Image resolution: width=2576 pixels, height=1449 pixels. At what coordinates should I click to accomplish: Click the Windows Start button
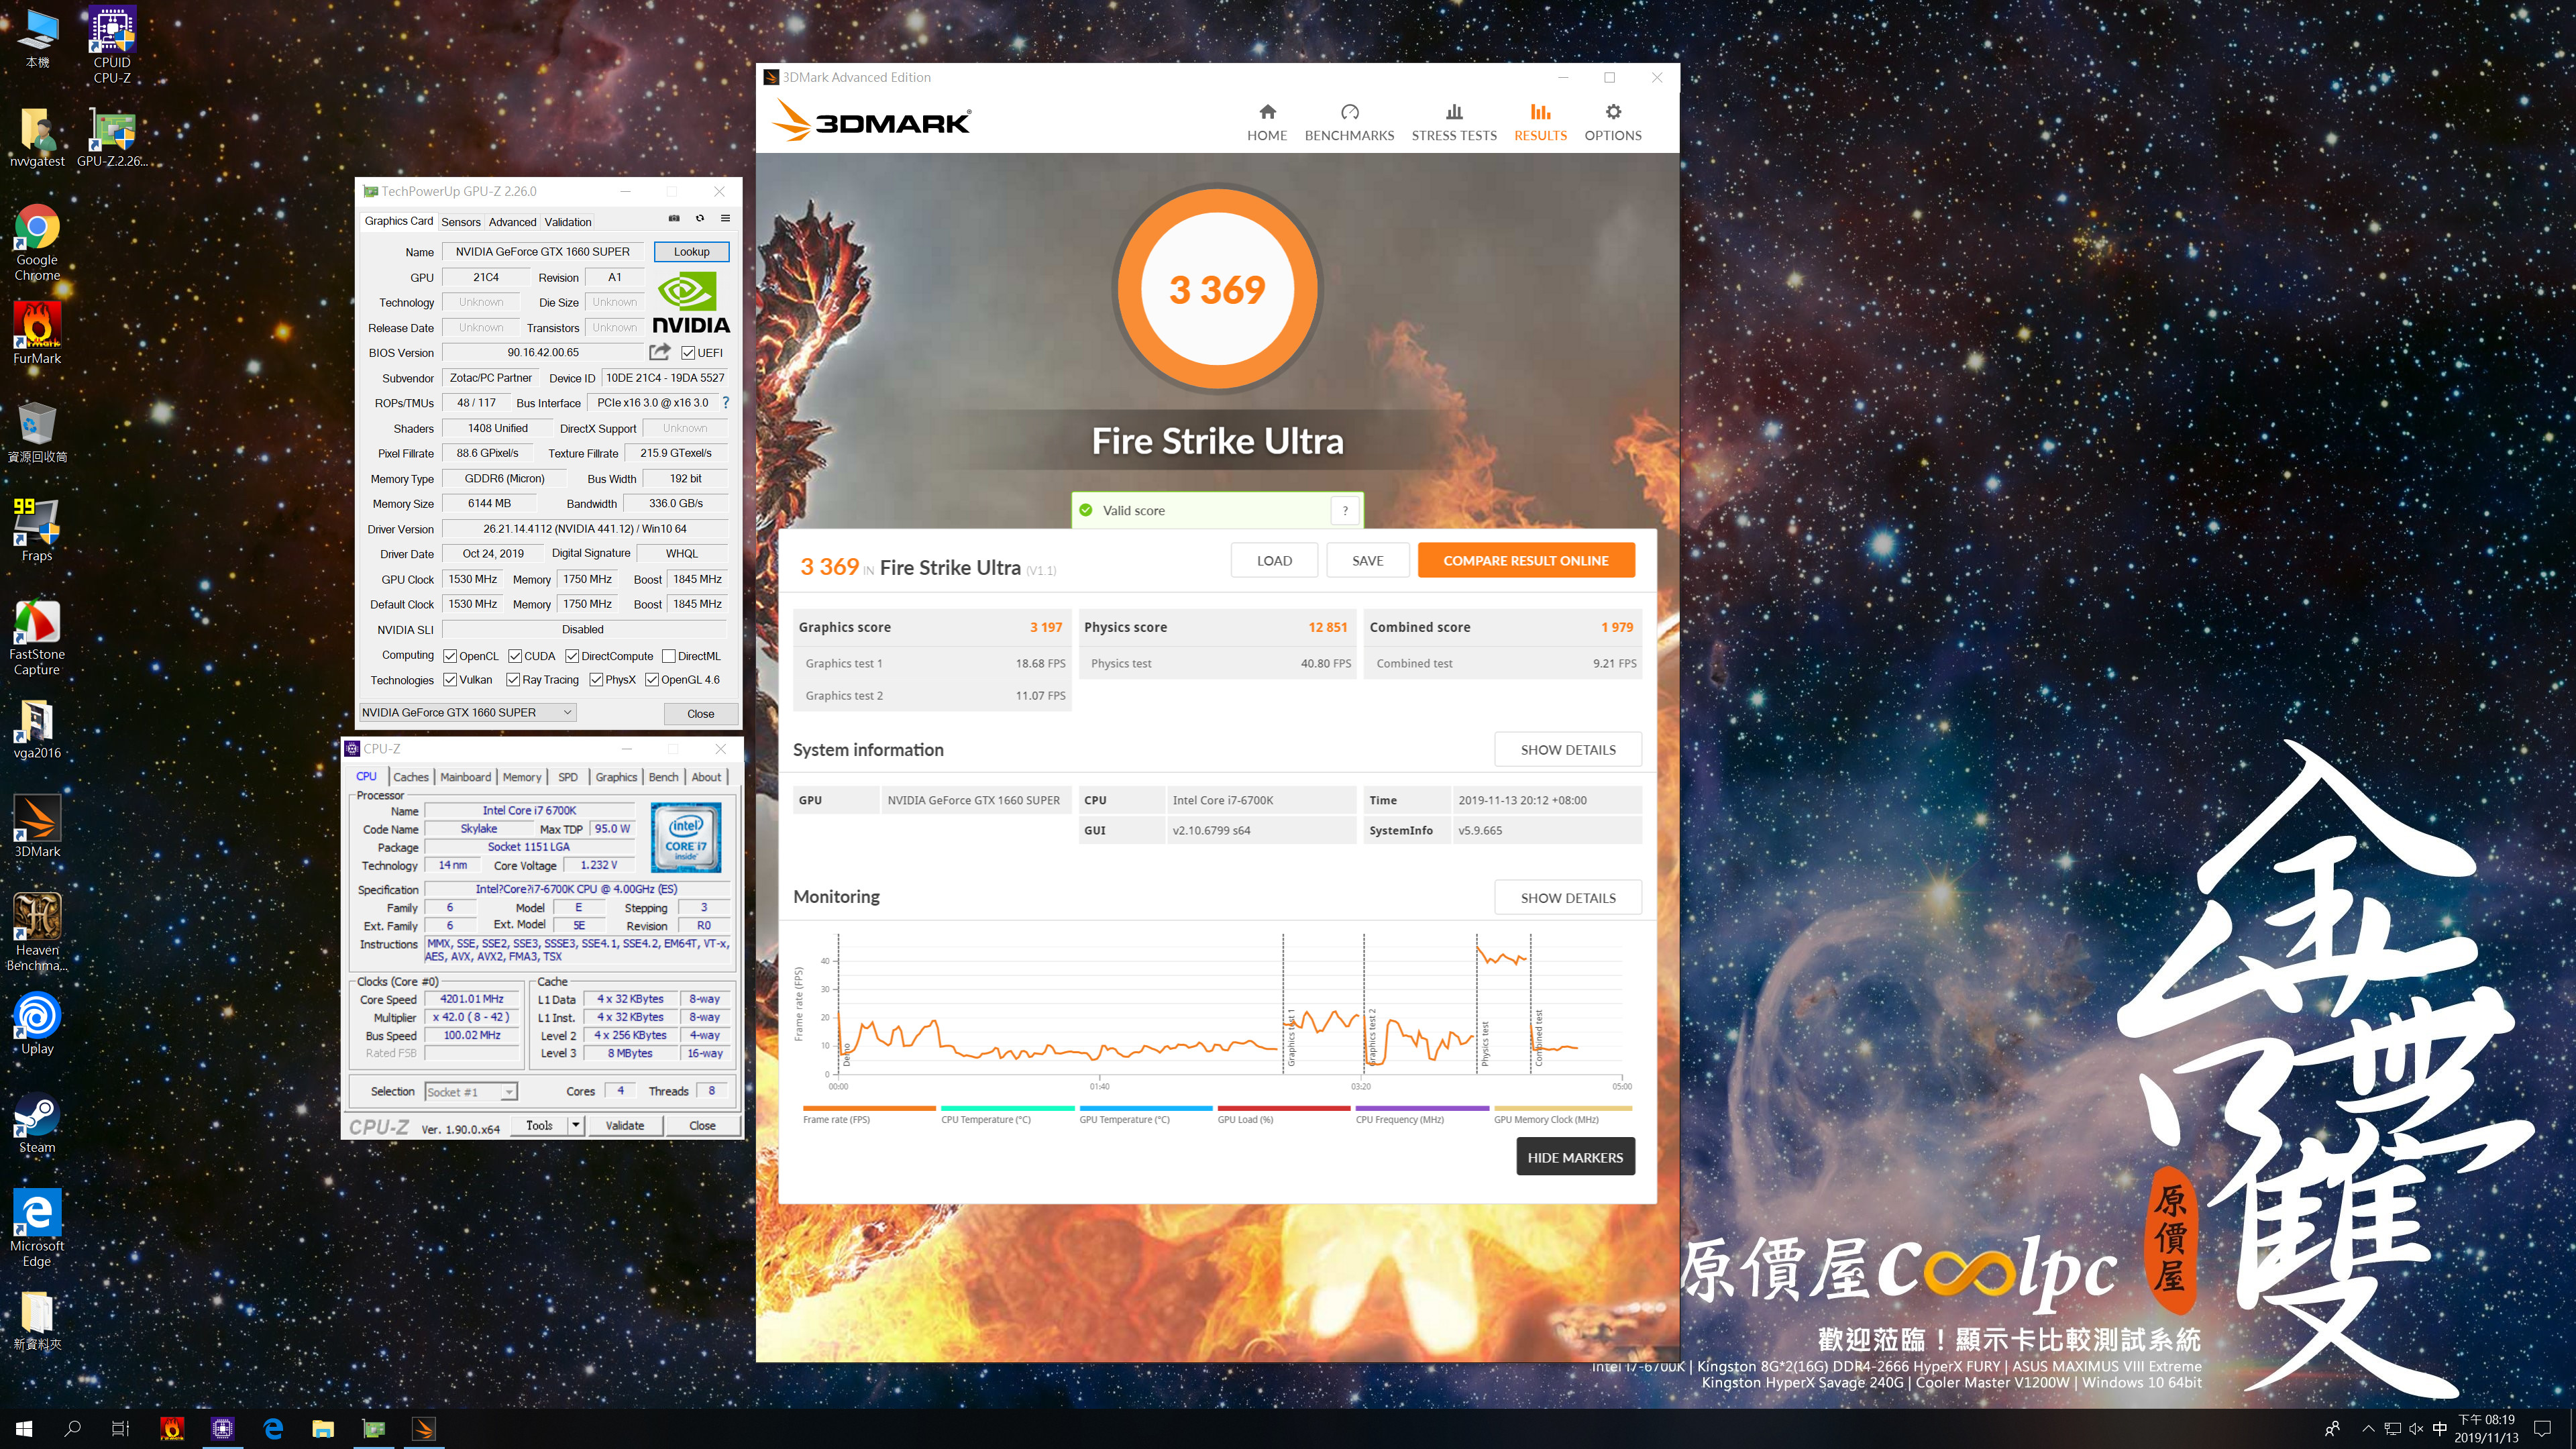[x=24, y=1429]
